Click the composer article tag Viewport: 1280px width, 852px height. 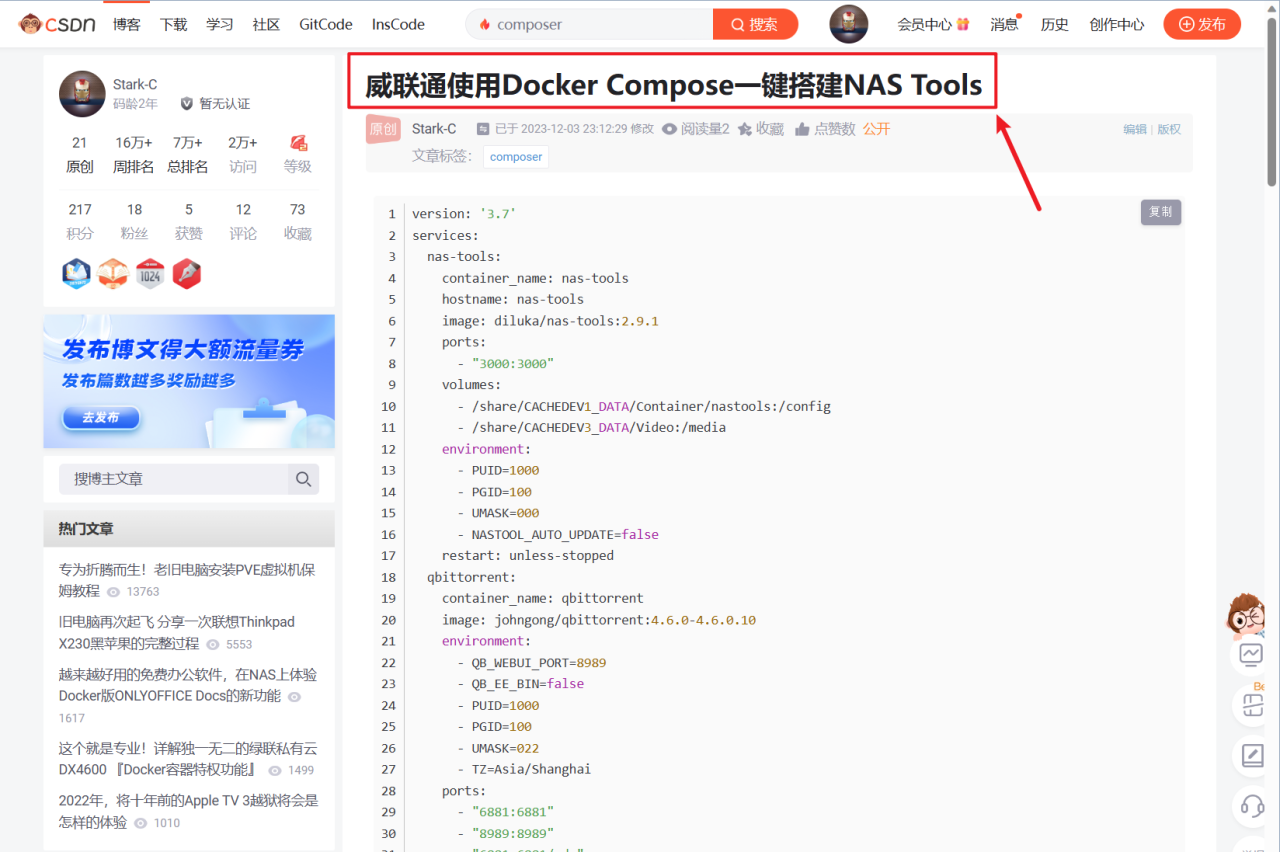[516, 157]
